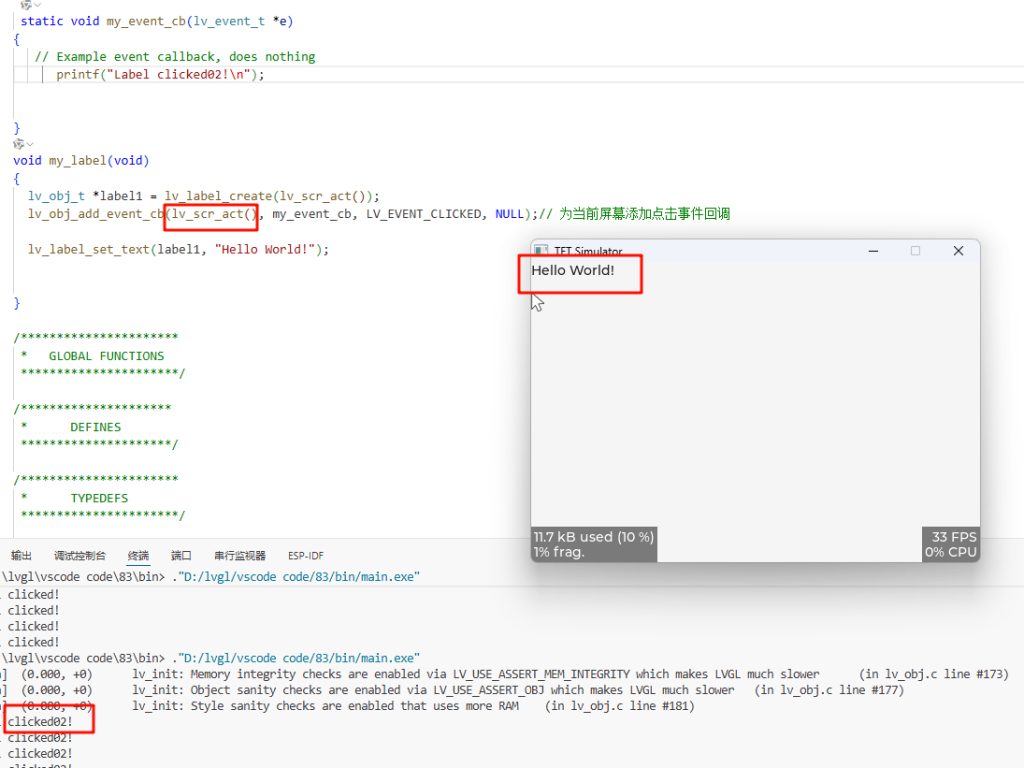The width and height of the screenshot is (1024, 768).
Task: Click the Hello World! label in simulator
Action: point(572,271)
